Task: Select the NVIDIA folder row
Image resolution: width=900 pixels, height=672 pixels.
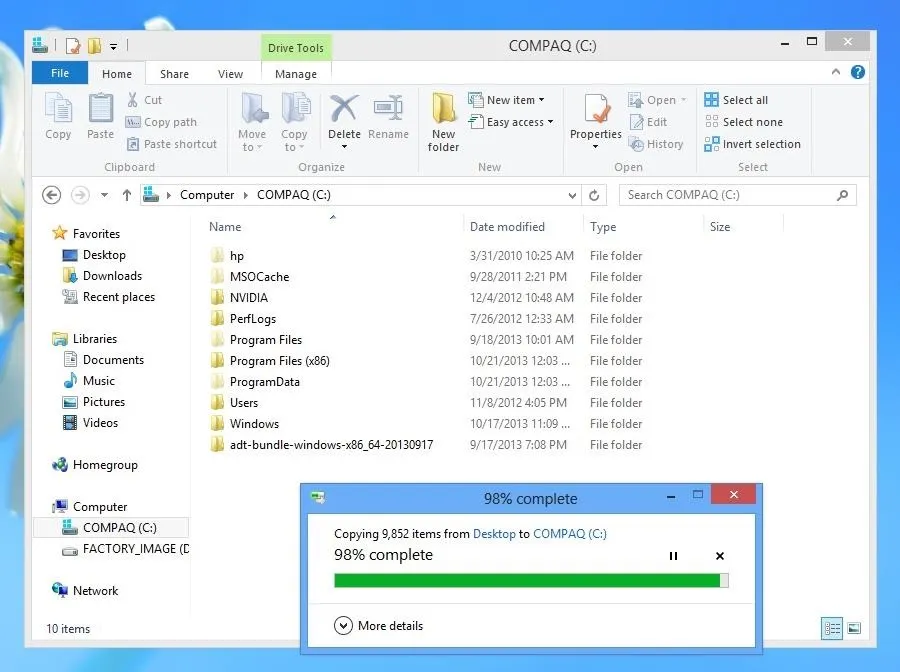Action: pos(426,298)
